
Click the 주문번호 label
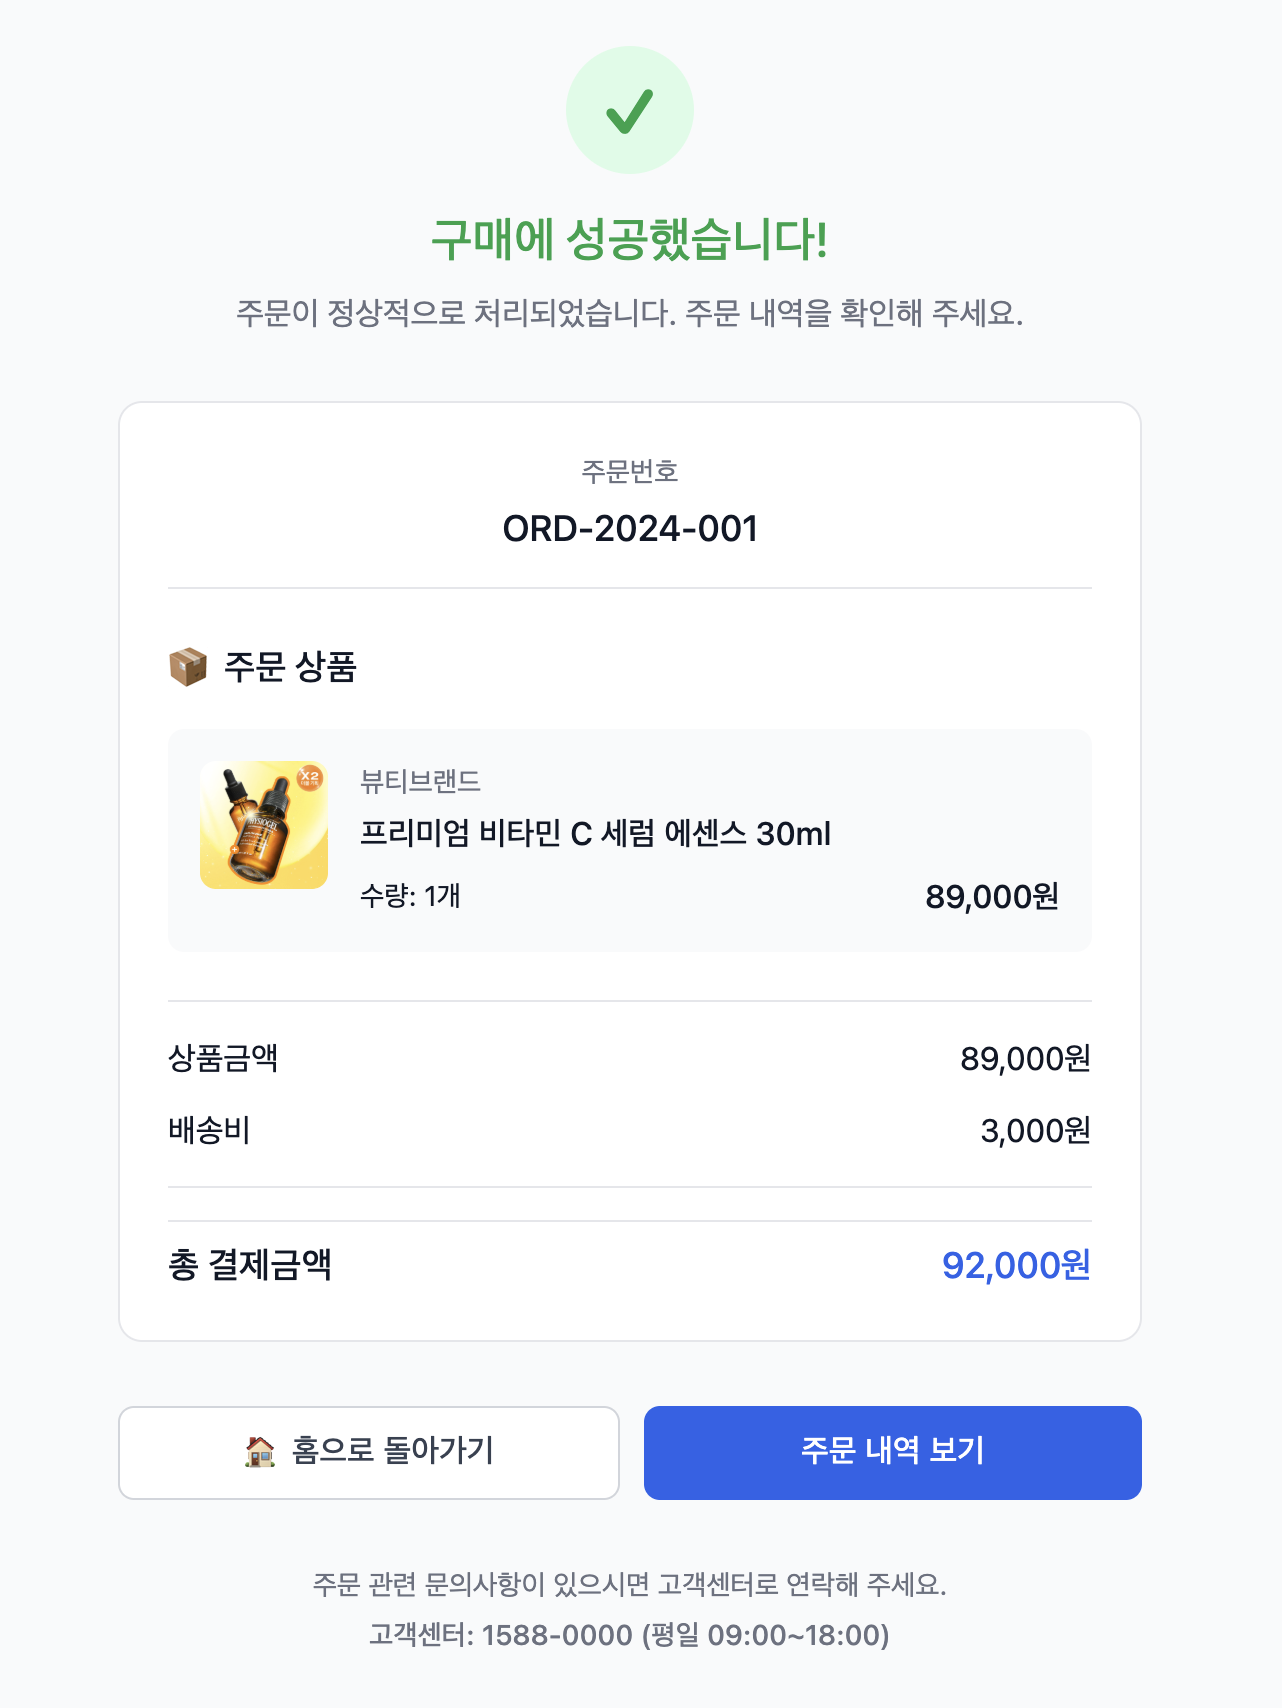(x=630, y=471)
